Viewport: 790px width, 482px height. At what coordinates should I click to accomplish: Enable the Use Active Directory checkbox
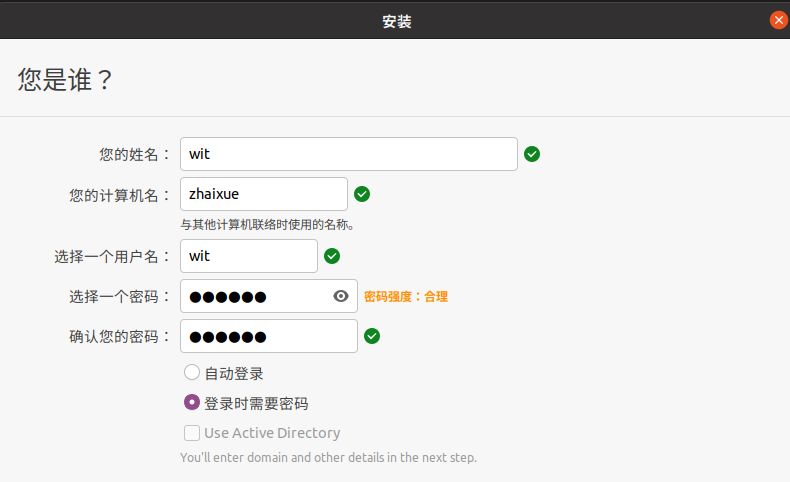tap(191, 433)
